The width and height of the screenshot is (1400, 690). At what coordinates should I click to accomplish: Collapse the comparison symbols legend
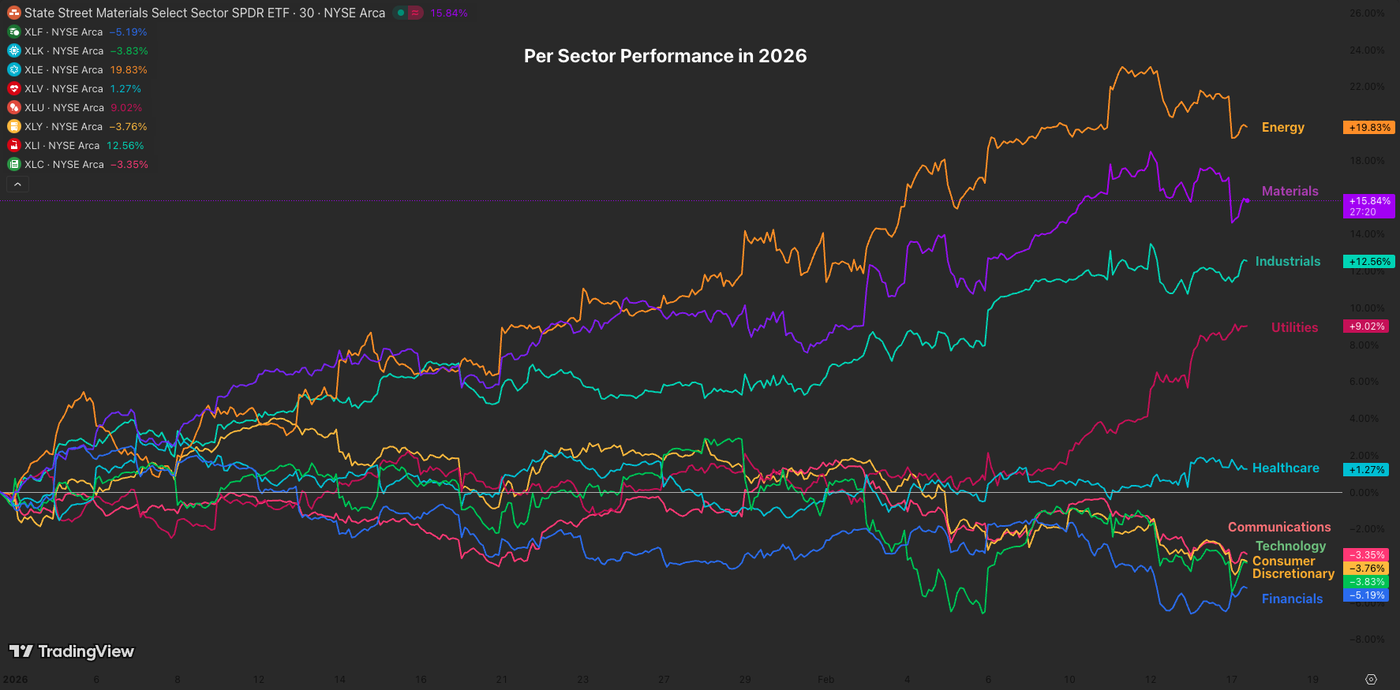15,184
